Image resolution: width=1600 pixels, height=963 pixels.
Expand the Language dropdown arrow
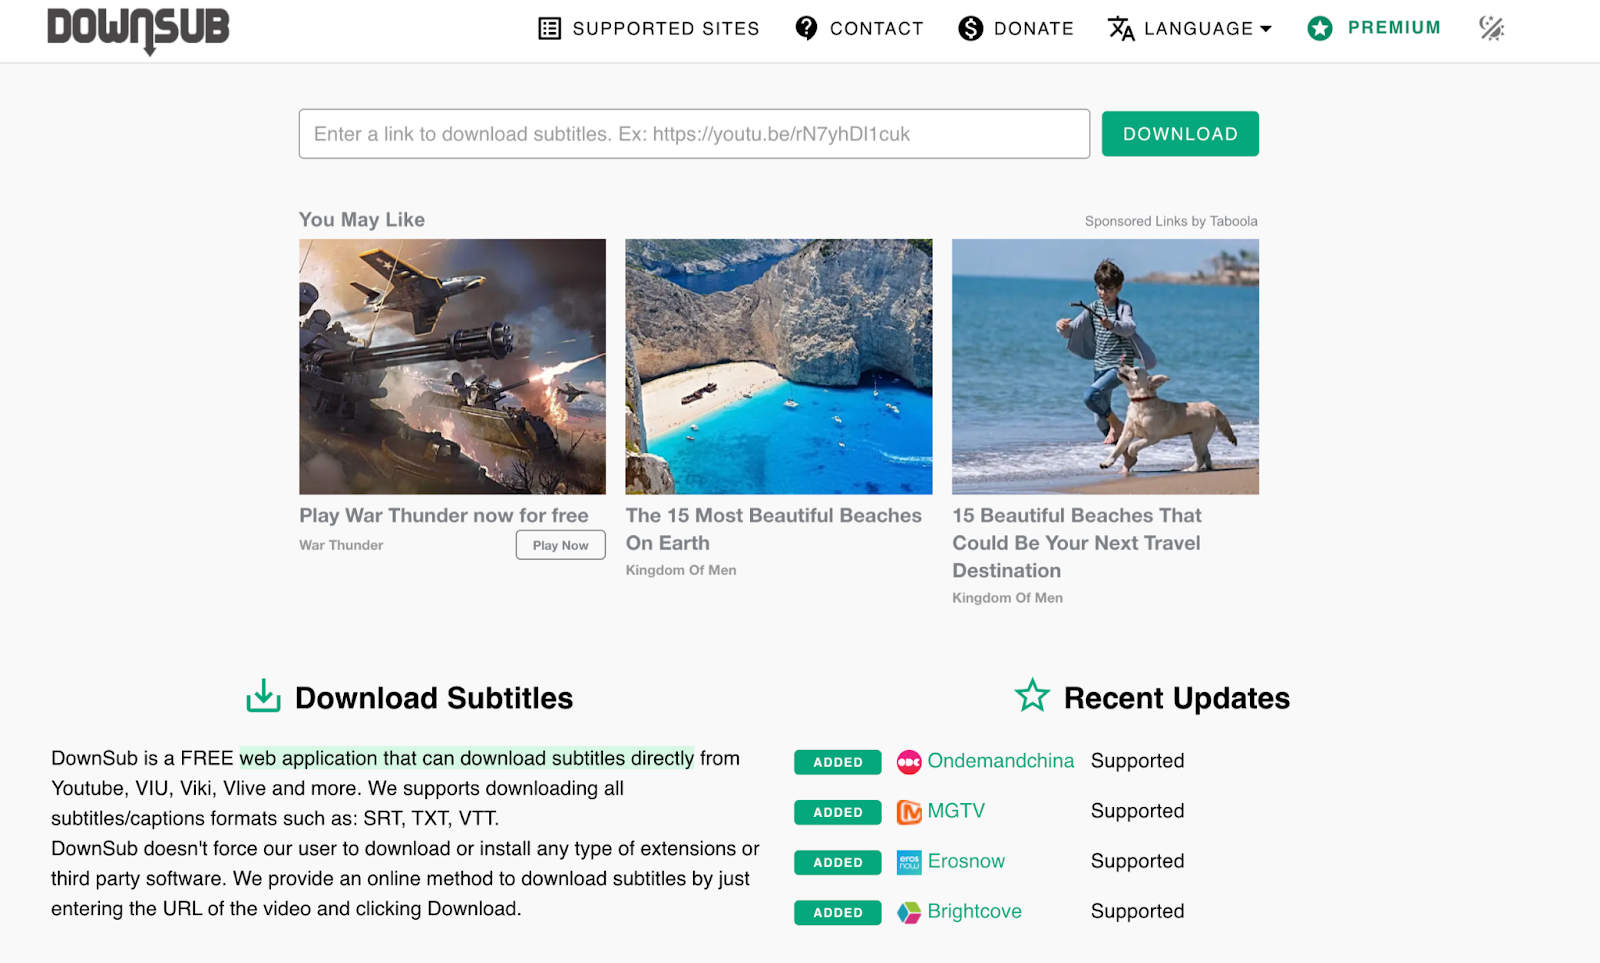coord(1266,29)
